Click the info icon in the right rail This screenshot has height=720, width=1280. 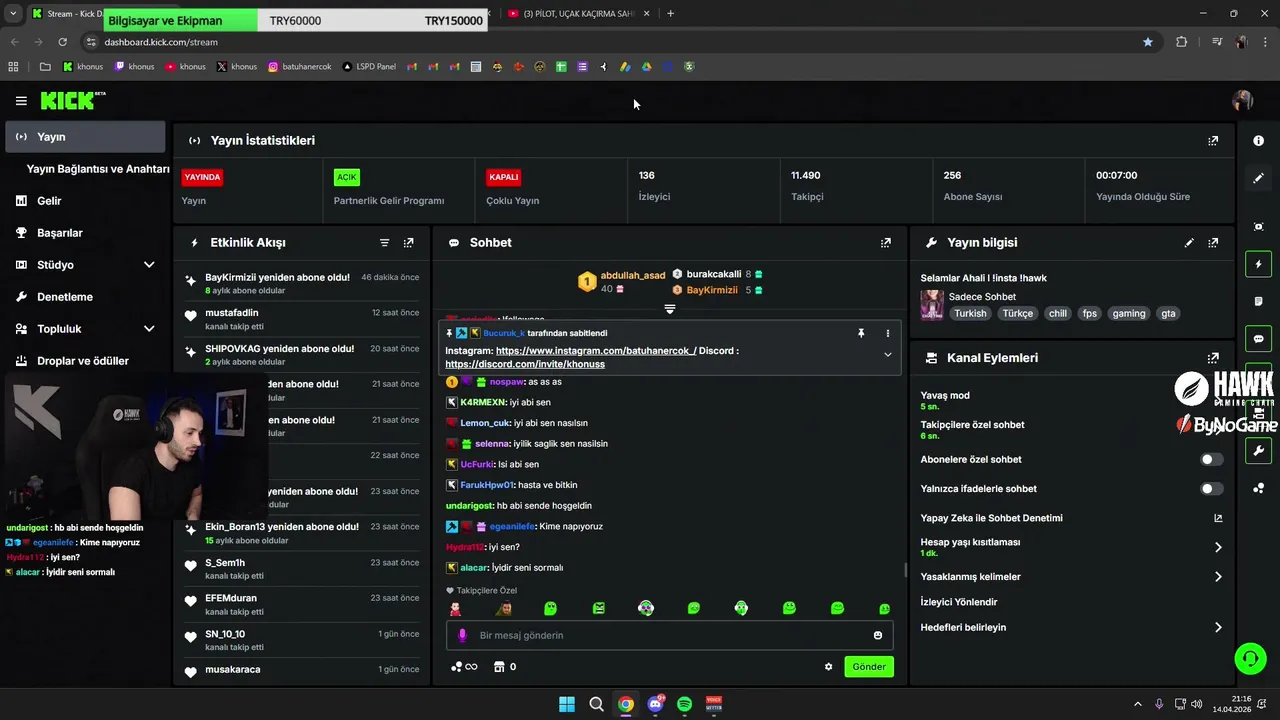coord(1258,141)
